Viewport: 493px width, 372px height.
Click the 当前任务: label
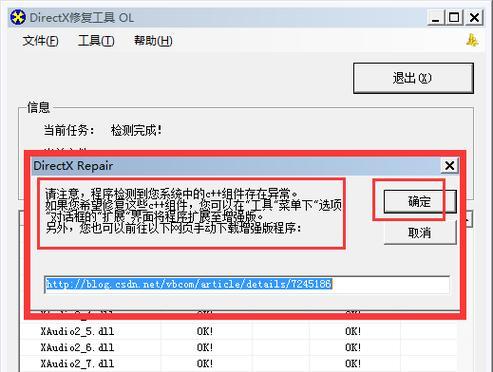coord(69,130)
